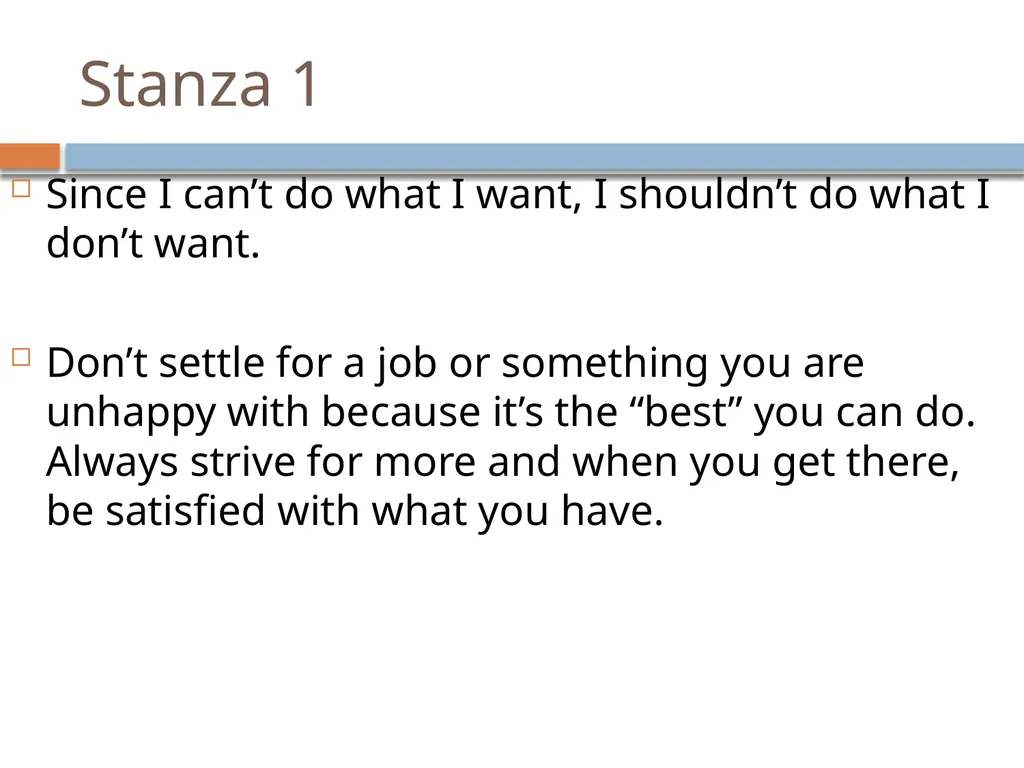Image resolution: width=1024 pixels, height=768 pixels.
Task: Click the word 'Always' in second bullet
Action: [112, 464]
